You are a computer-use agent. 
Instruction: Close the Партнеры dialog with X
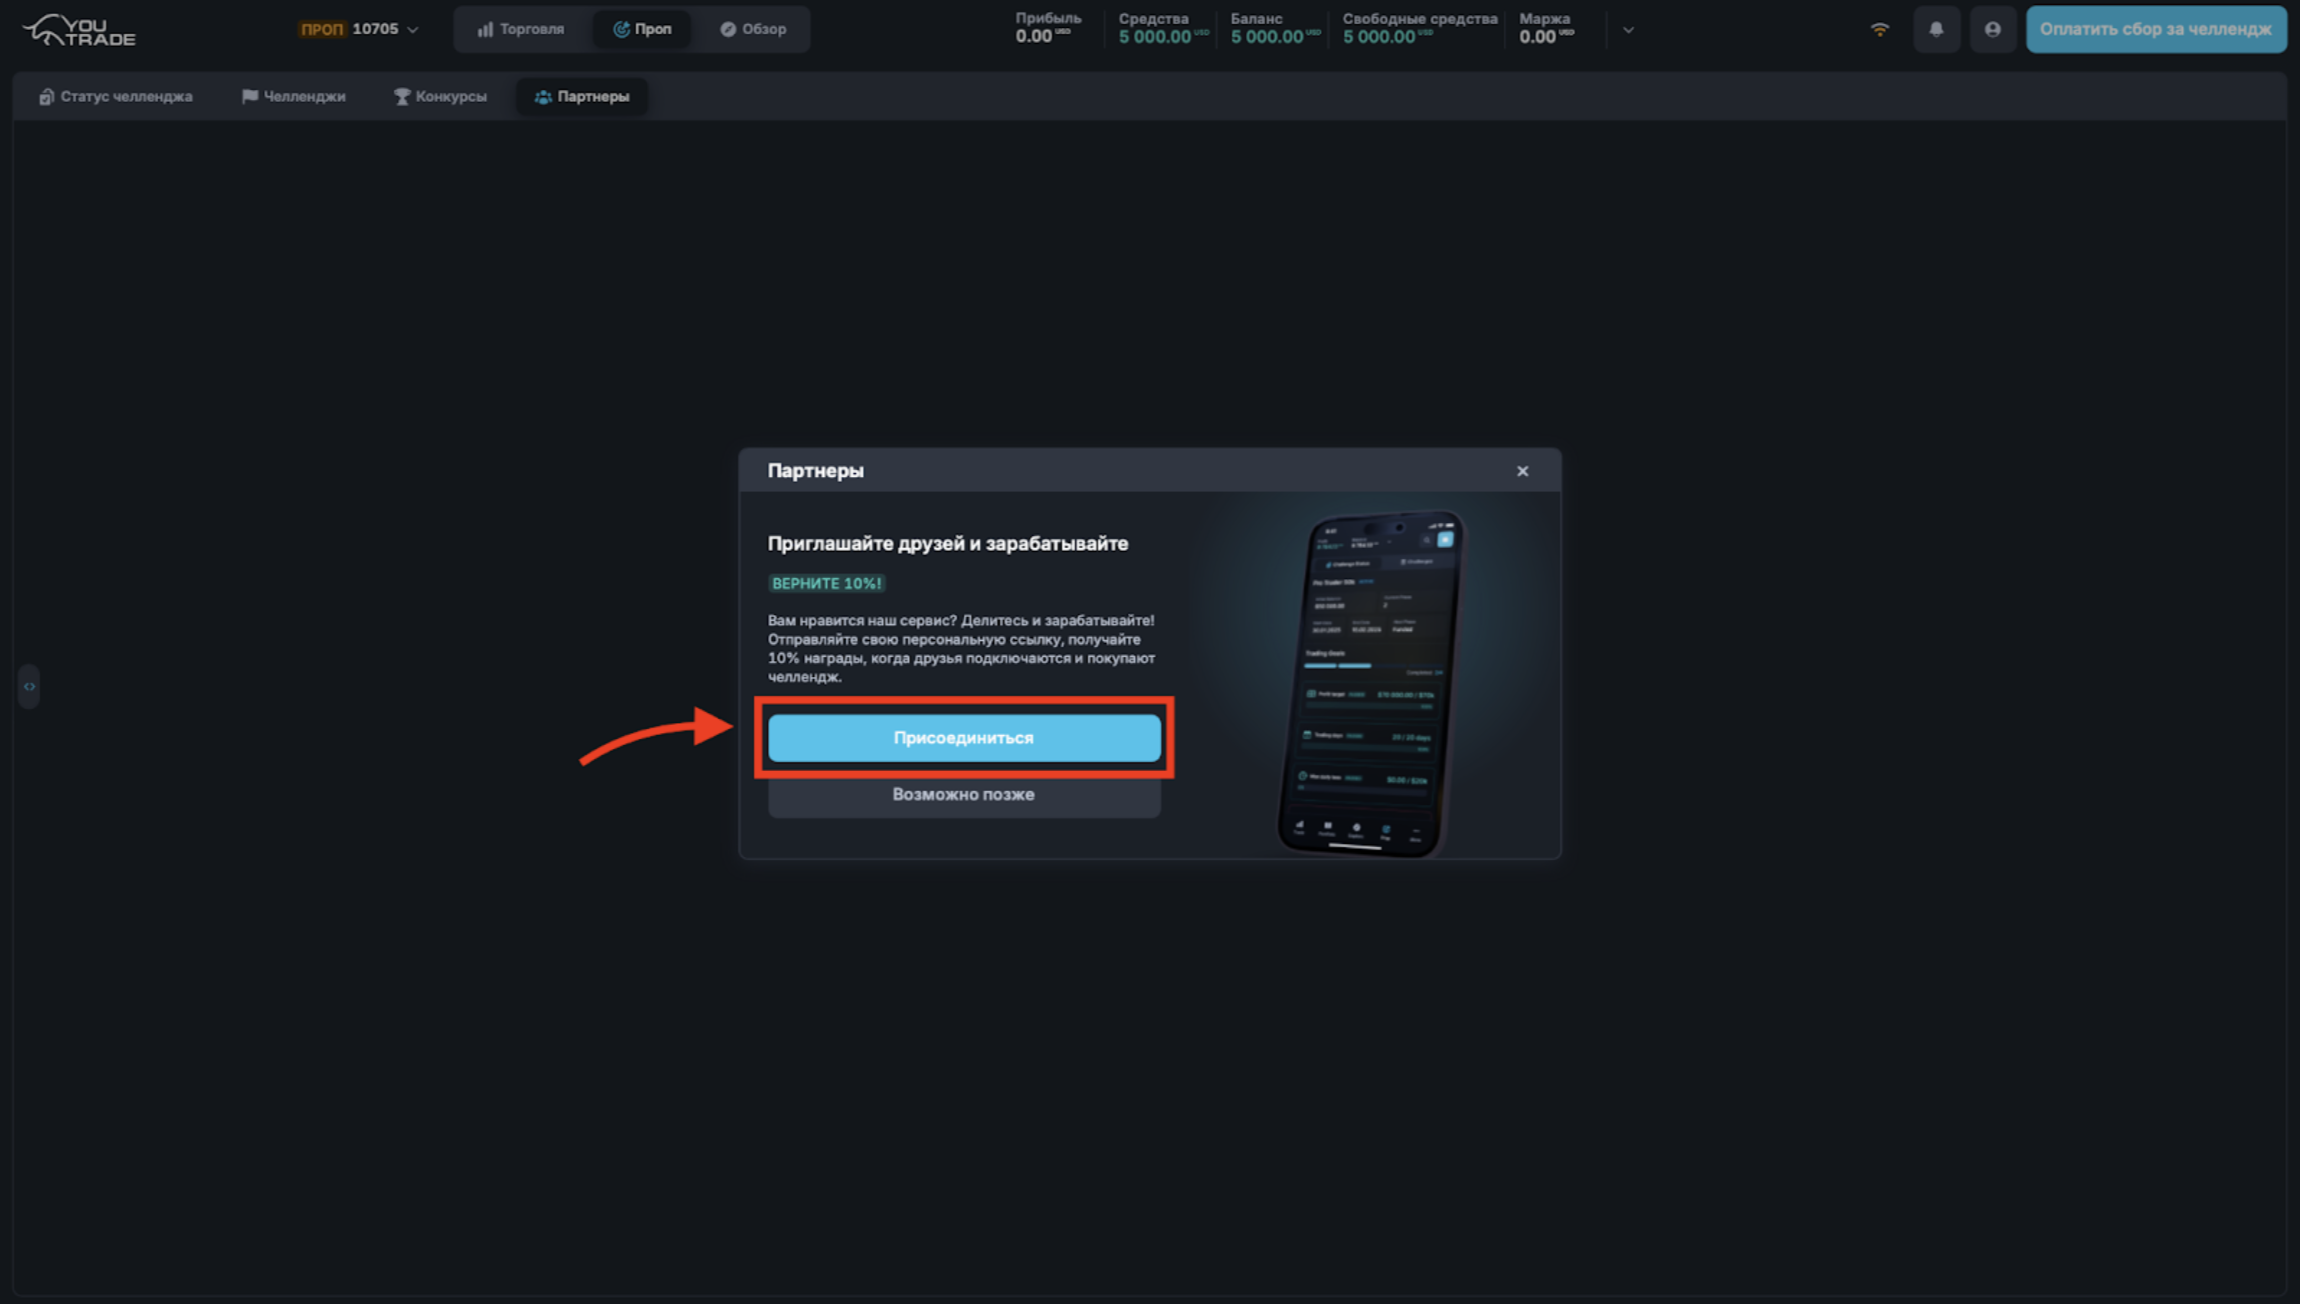tap(1522, 471)
